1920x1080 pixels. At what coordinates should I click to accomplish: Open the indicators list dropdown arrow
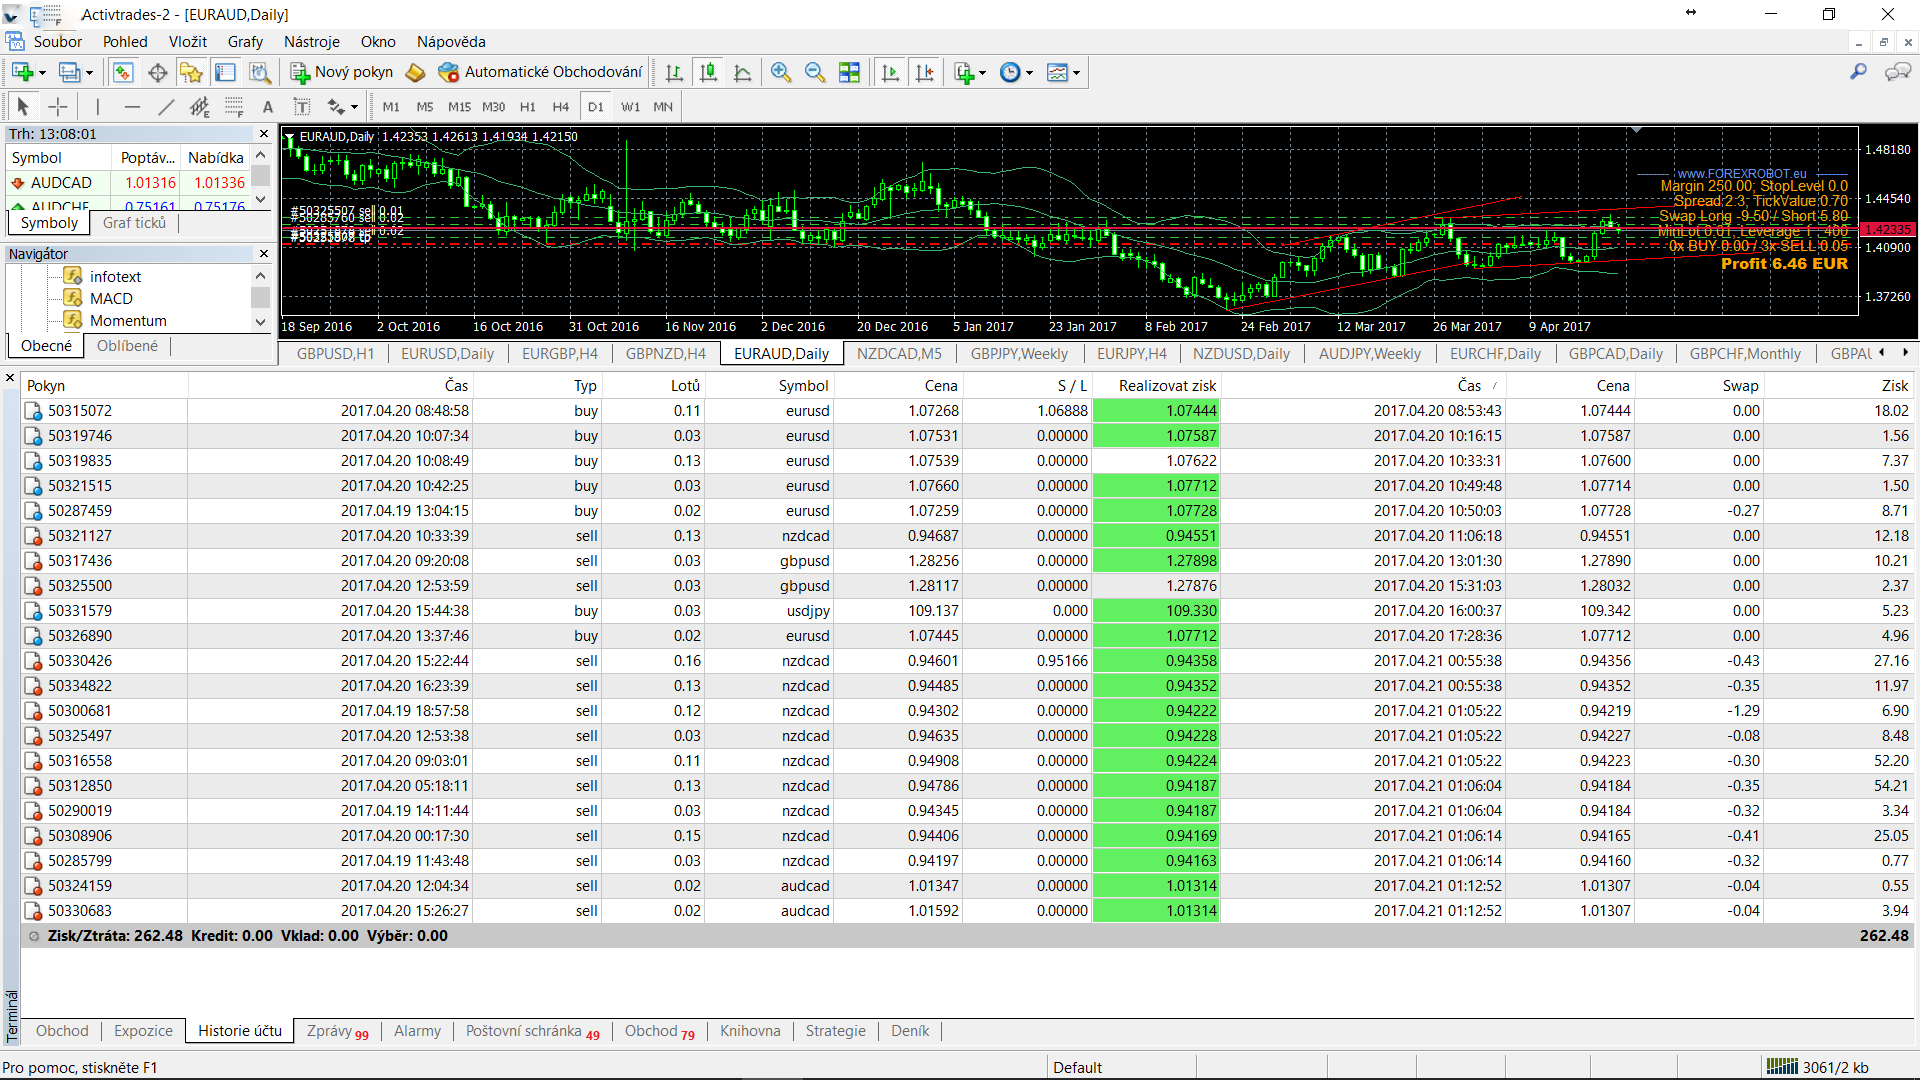[982, 73]
